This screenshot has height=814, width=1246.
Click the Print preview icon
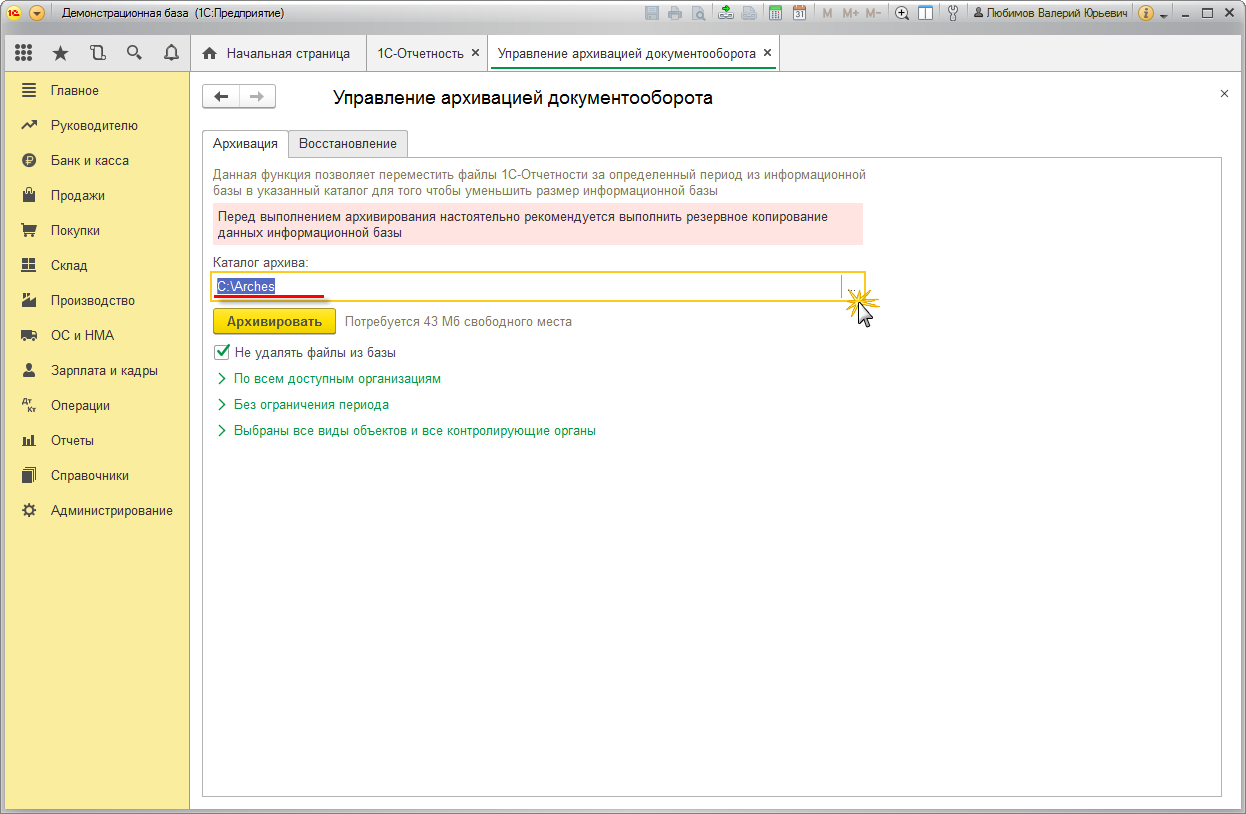698,13
